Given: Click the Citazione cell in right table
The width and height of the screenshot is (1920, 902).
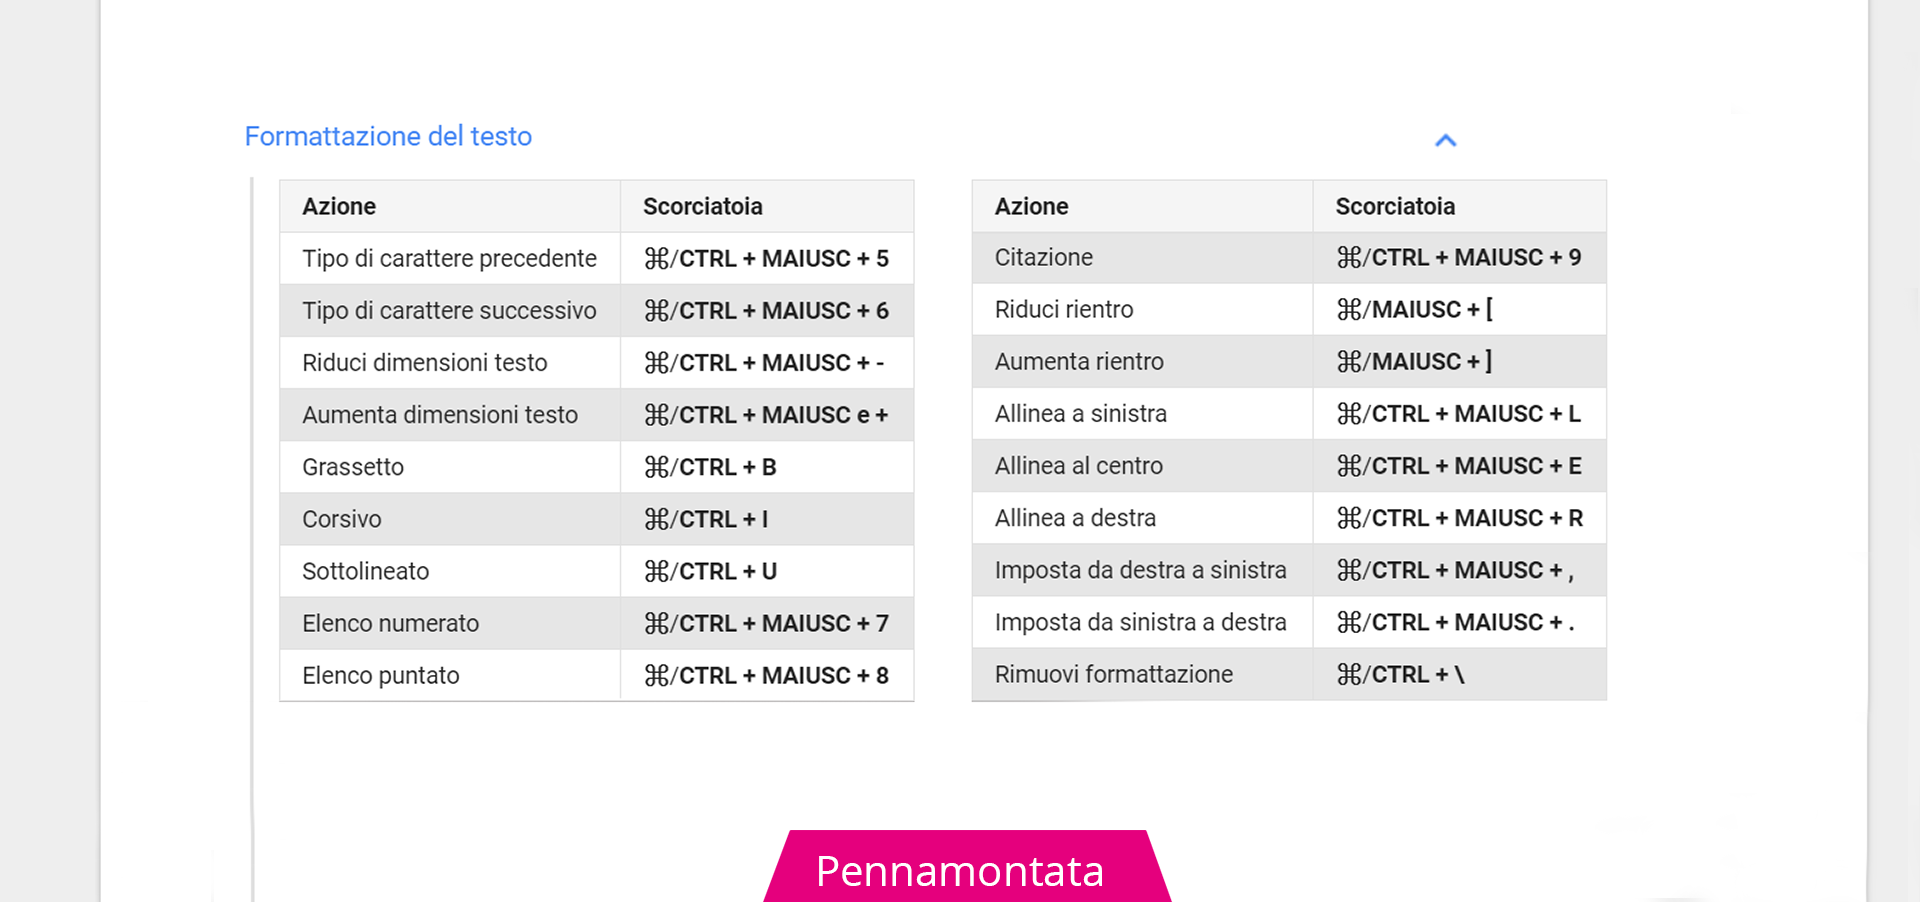Looking at the screenshot, I should [x=1044, y=257].
